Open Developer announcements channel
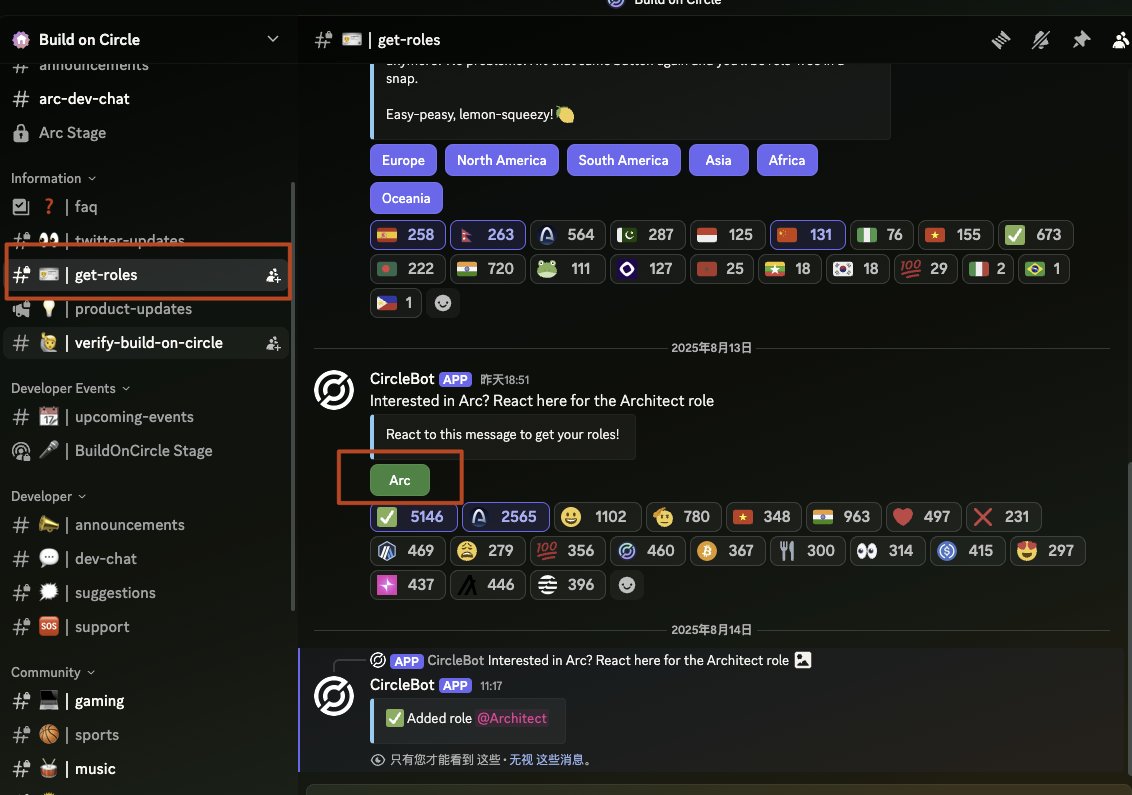 [x=147, y=526]
